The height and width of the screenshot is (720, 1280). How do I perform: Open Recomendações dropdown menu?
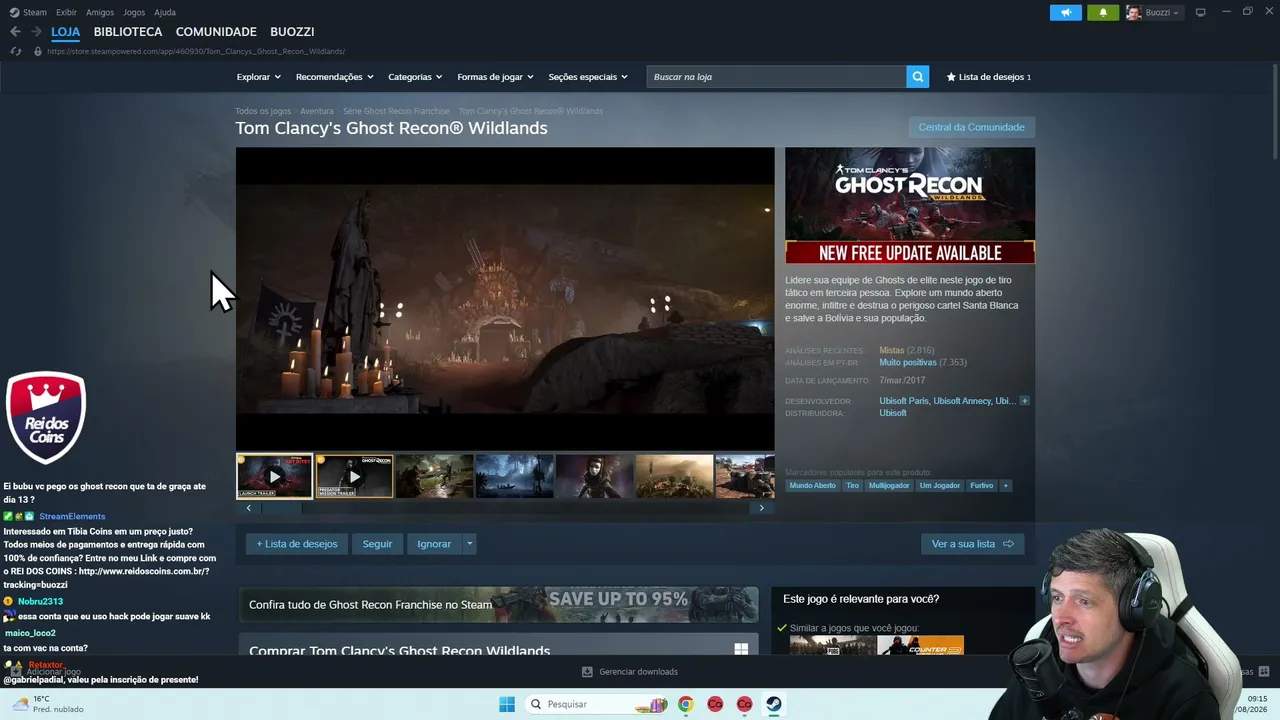tap(334, 77)
